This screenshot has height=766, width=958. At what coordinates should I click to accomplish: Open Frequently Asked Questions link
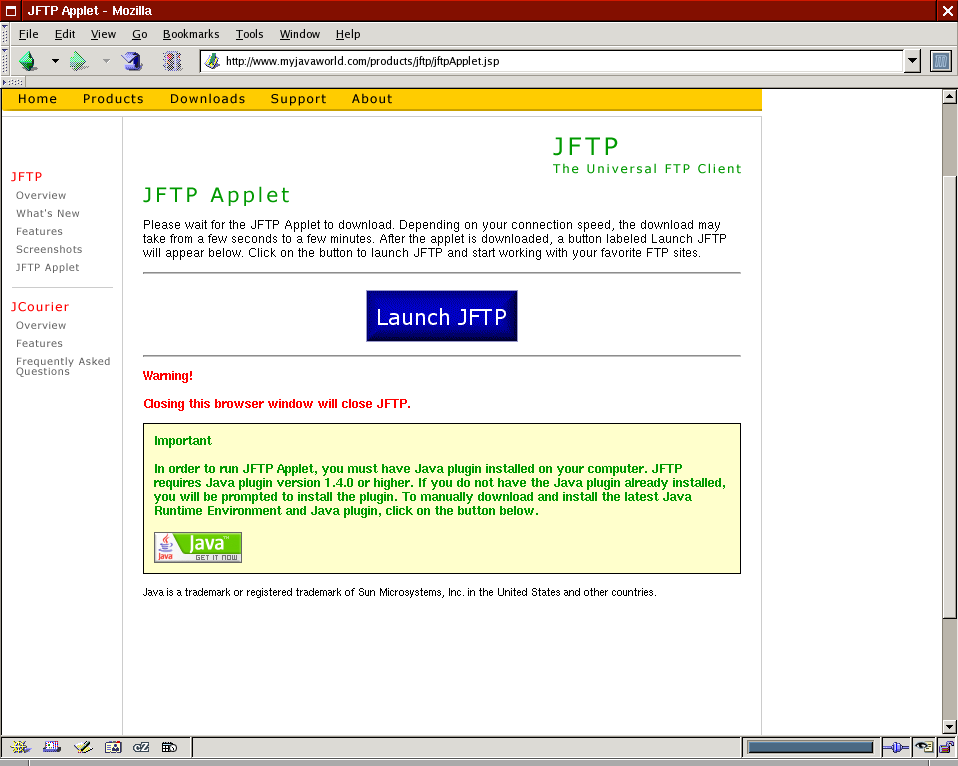(x=63, y=367)
